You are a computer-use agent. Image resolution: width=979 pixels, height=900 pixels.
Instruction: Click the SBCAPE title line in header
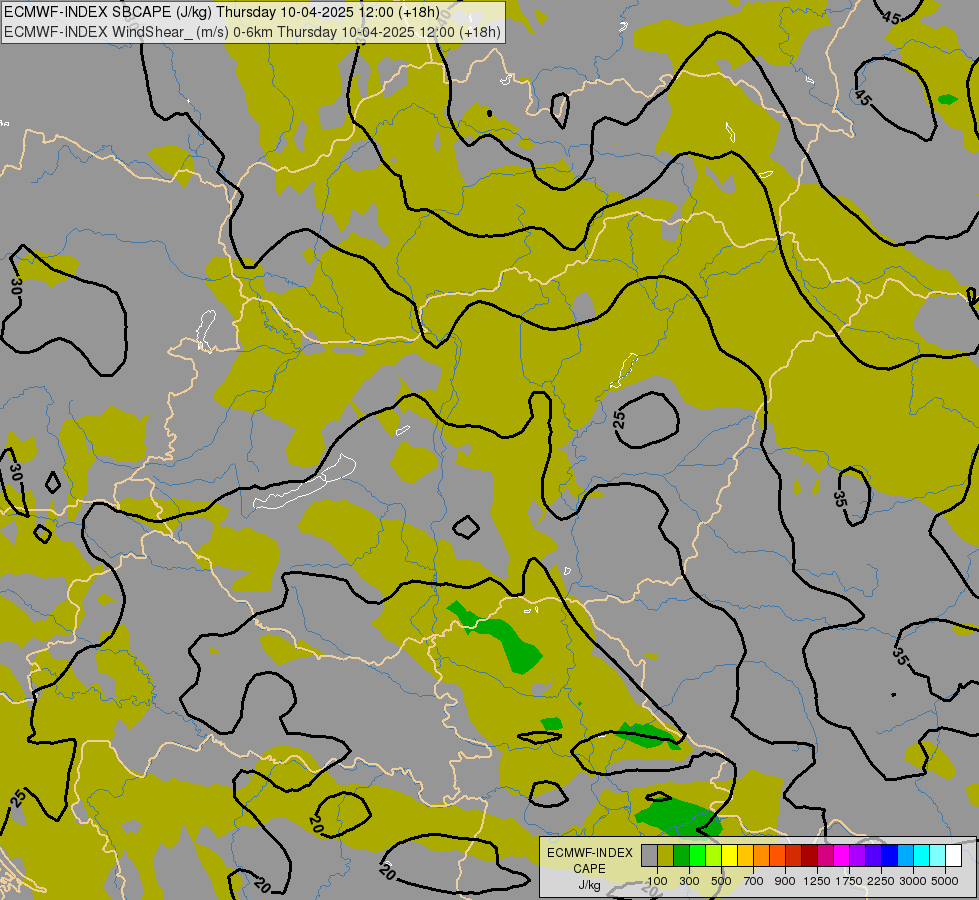(x=222, y=12)
